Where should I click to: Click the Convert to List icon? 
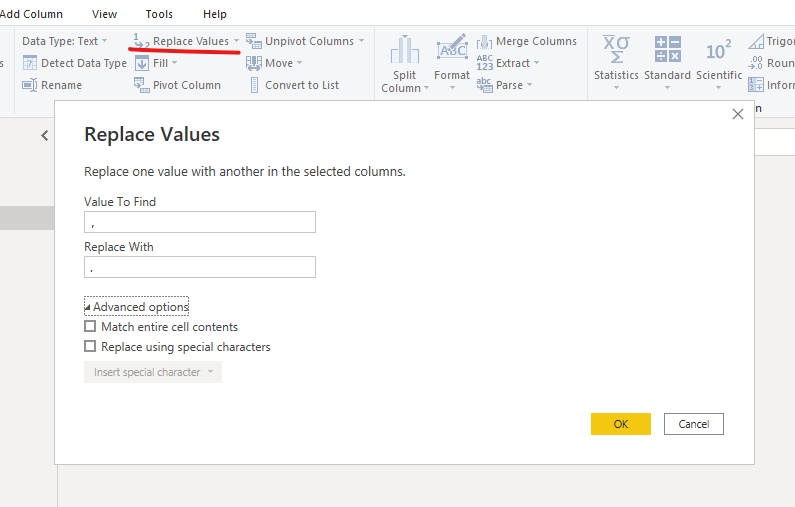[255, 85]
